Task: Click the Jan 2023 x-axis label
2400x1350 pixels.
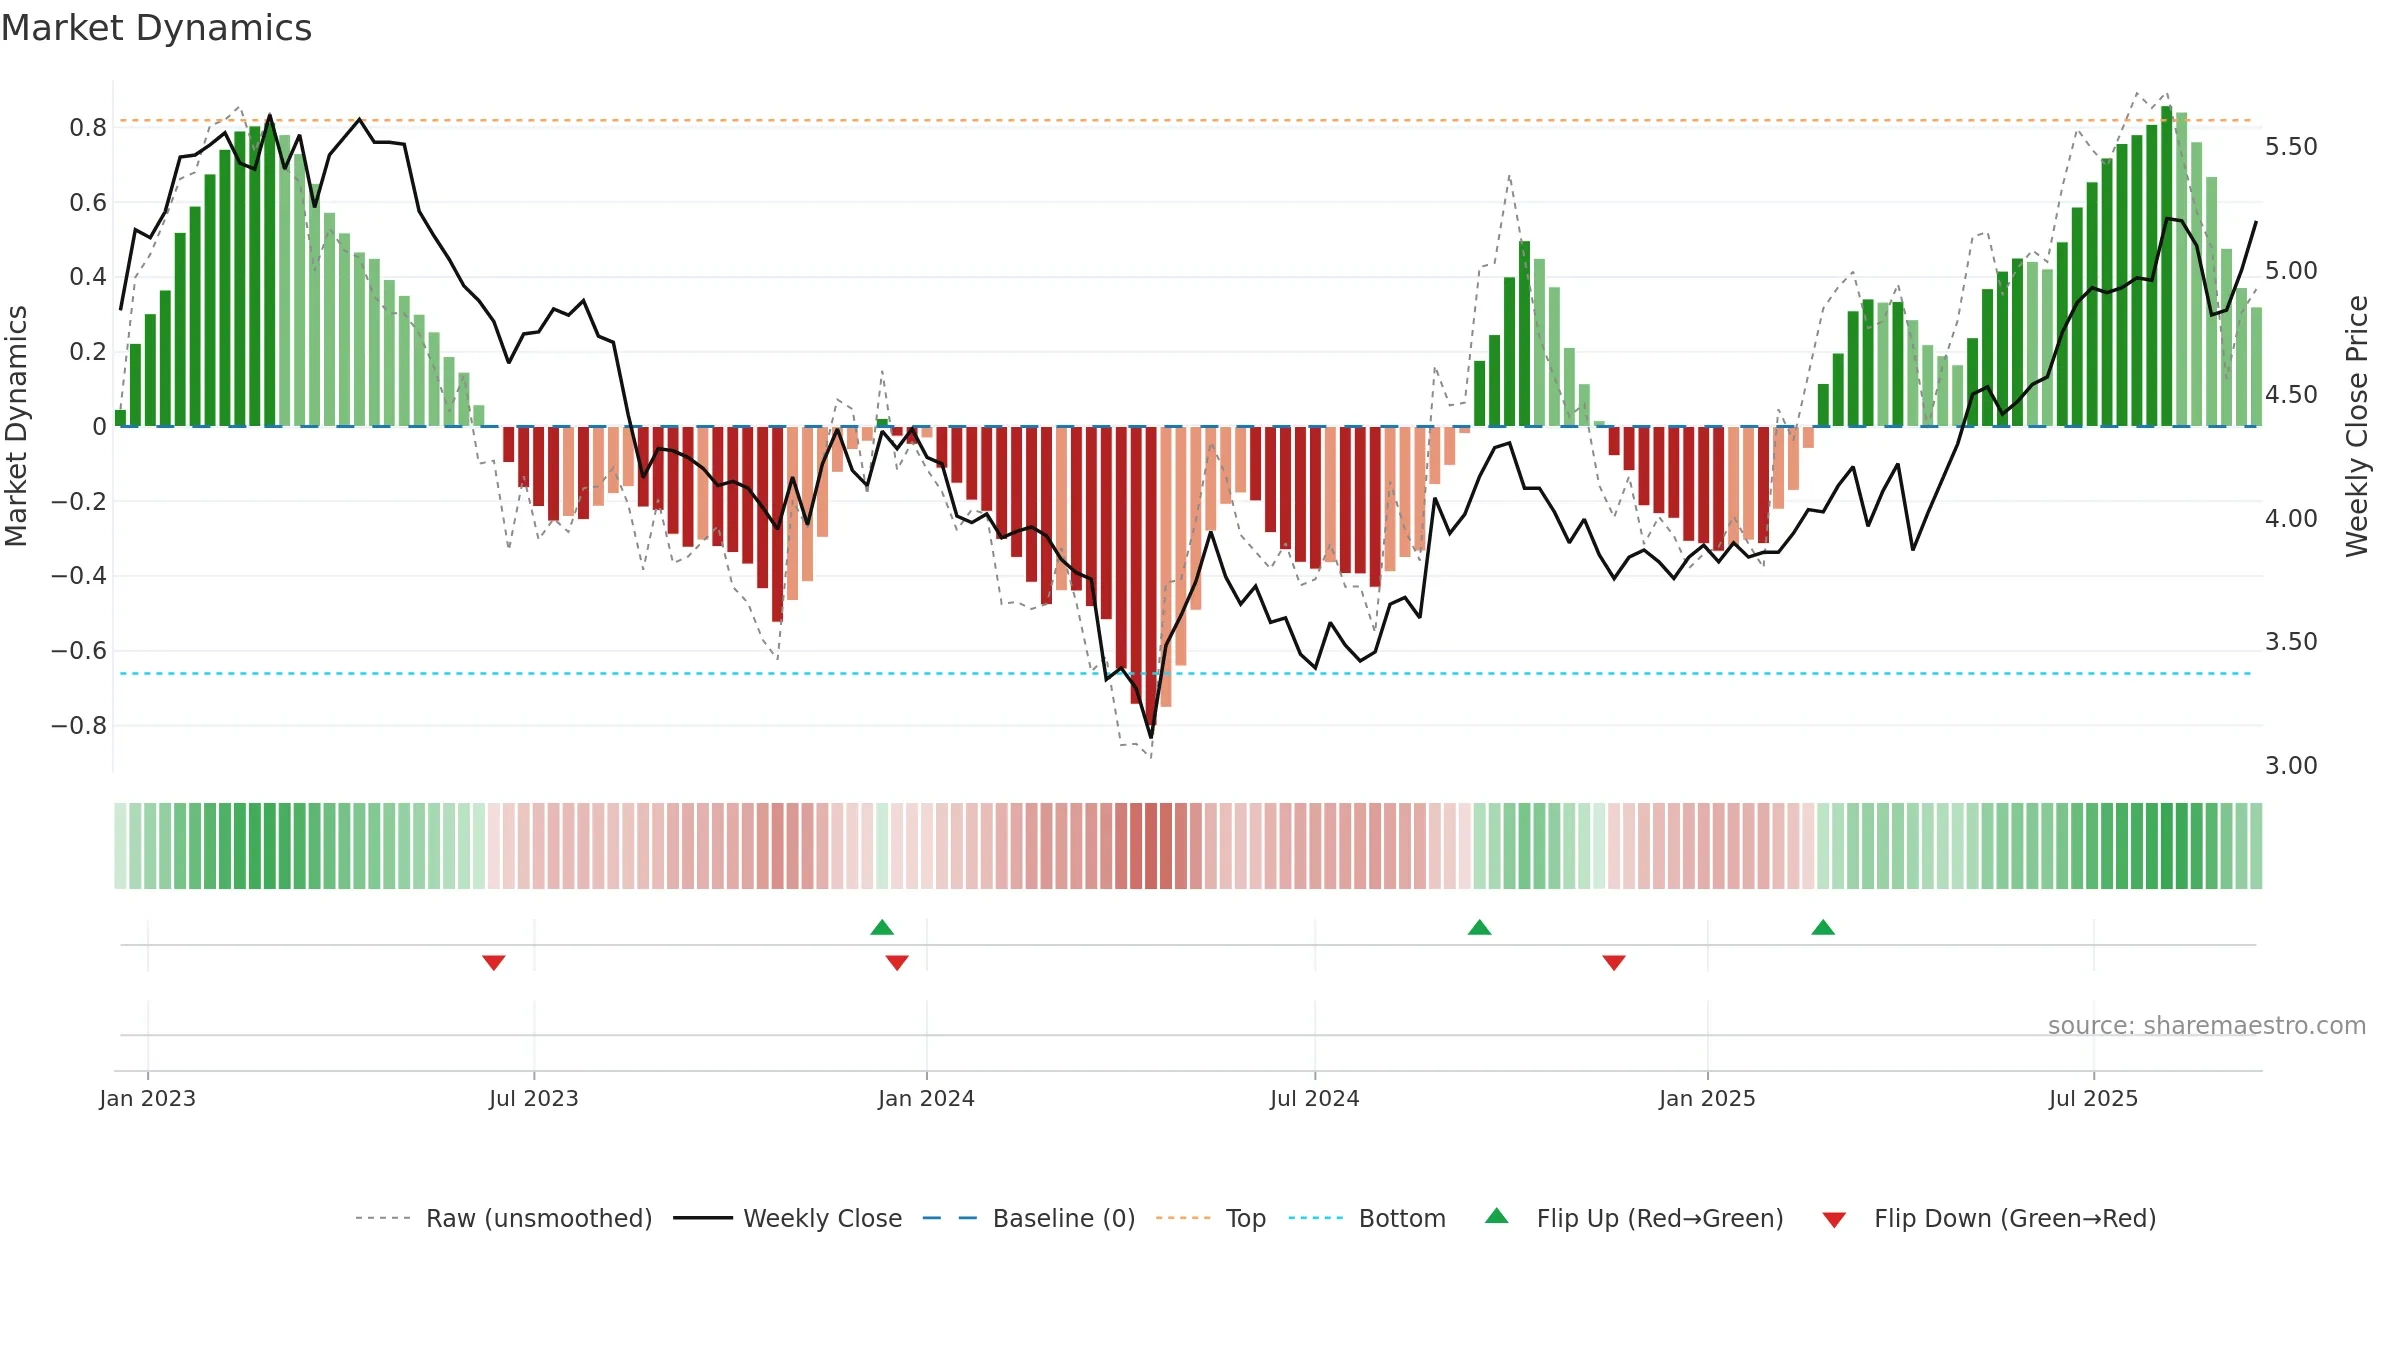Action: click(148, 1098)
